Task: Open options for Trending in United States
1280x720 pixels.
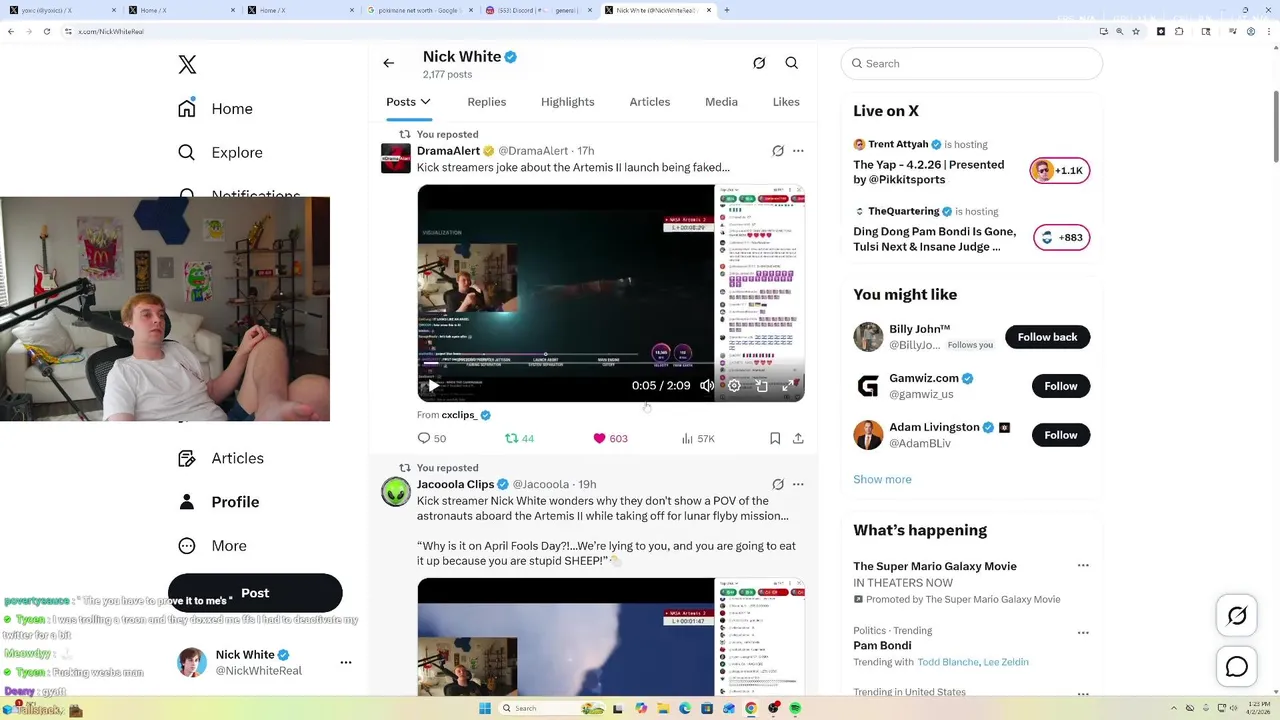Action: click(x=1083, y=693)
